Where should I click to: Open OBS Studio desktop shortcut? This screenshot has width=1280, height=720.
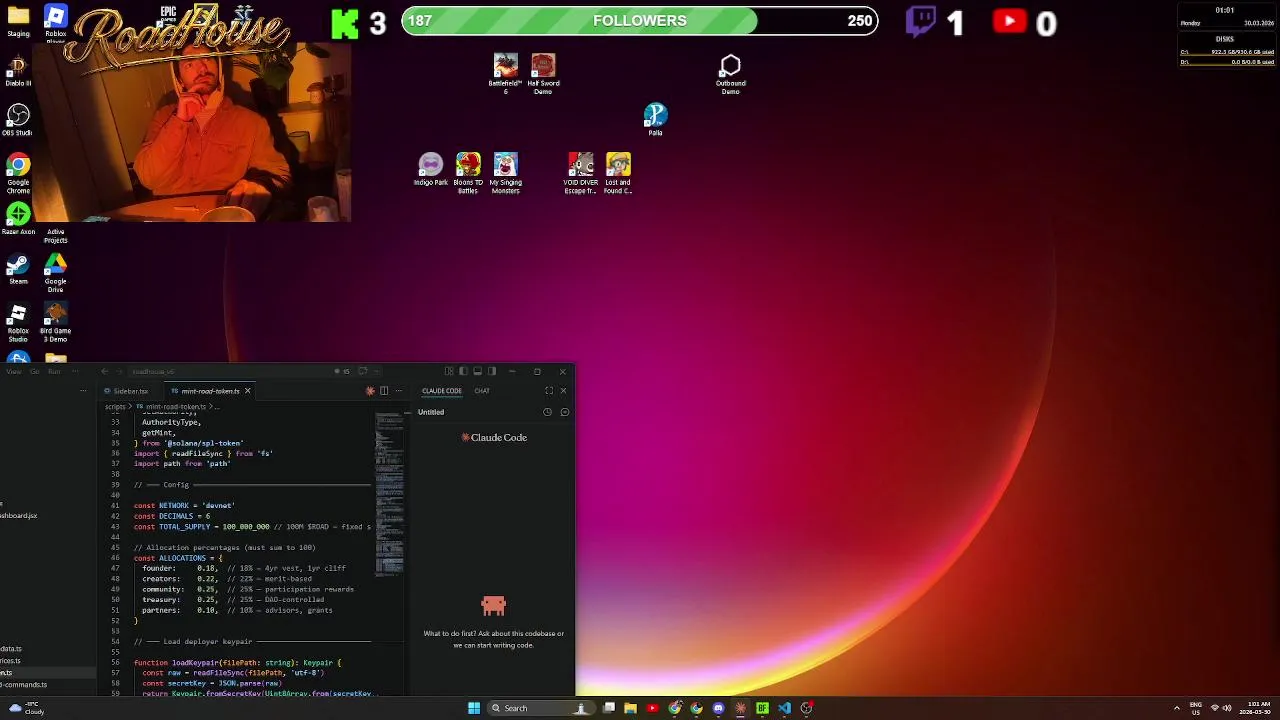[18, 120]
